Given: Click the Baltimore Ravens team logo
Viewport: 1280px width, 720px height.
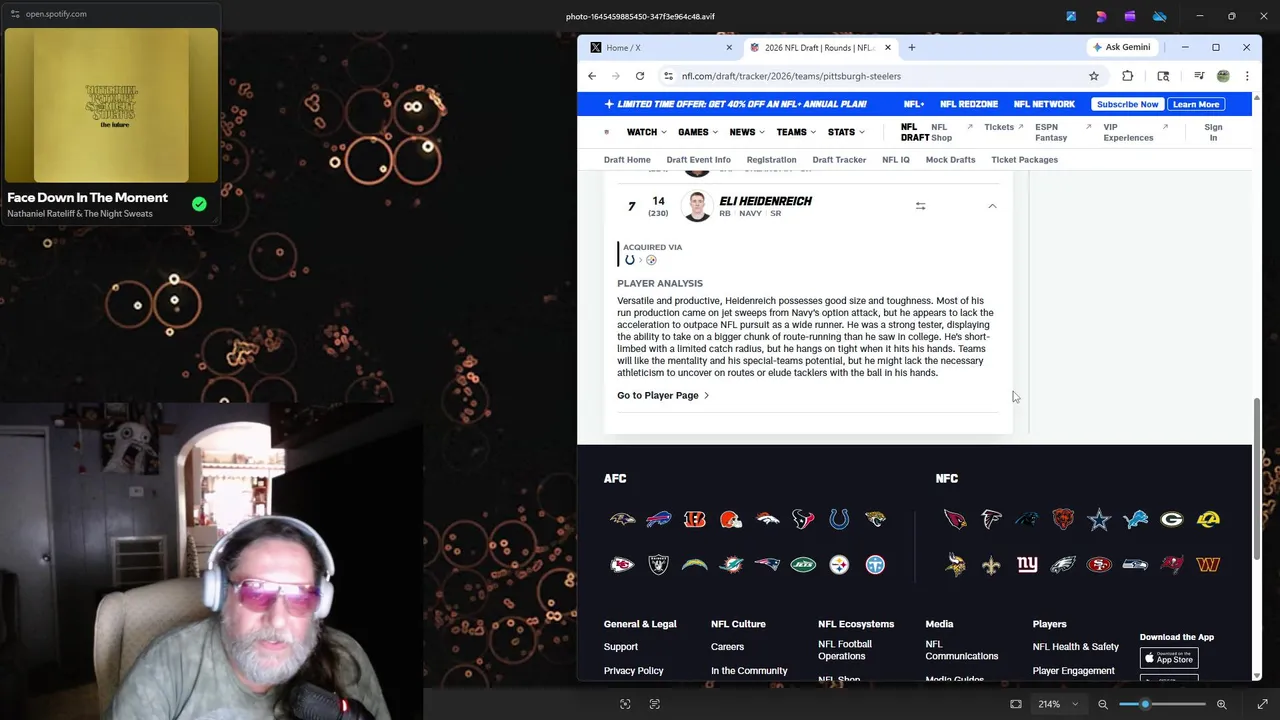Looking at the screenshot, I should (x=622, y=519).
